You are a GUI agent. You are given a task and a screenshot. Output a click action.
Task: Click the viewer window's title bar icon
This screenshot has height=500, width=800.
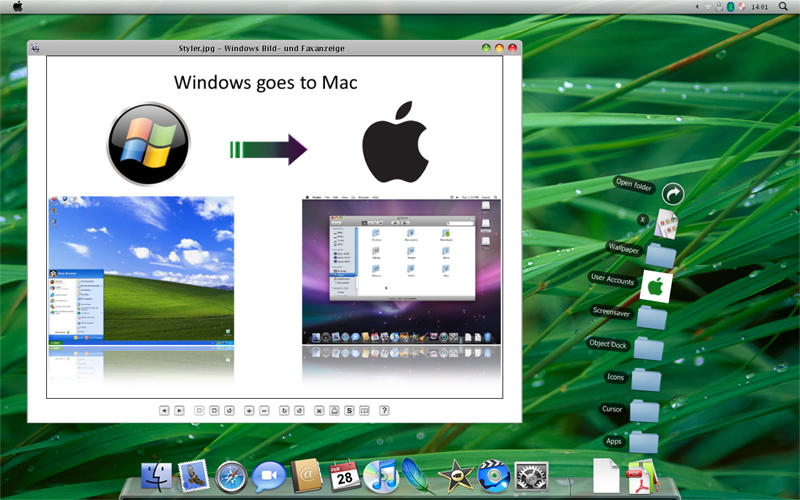(x=35, y=48)
